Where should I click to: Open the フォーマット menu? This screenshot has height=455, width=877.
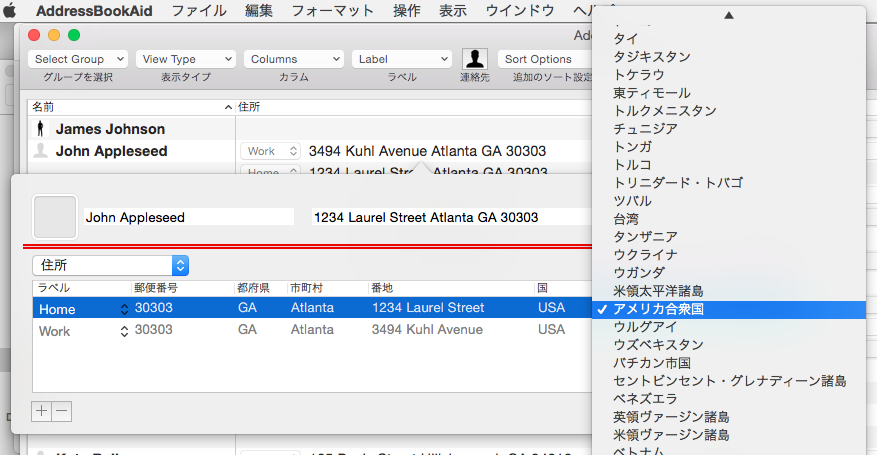332,11
